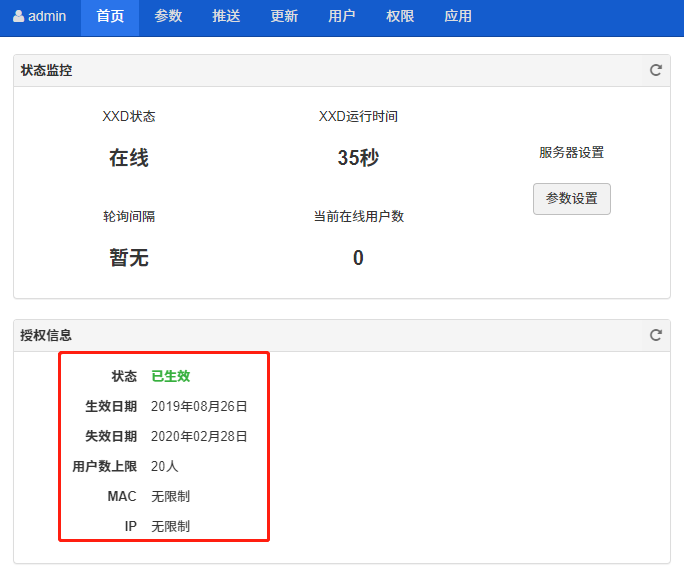The height and width of the screenshot is (581, 684).
Task: Click the admin user icon
Action: click(x=18, y=17)
